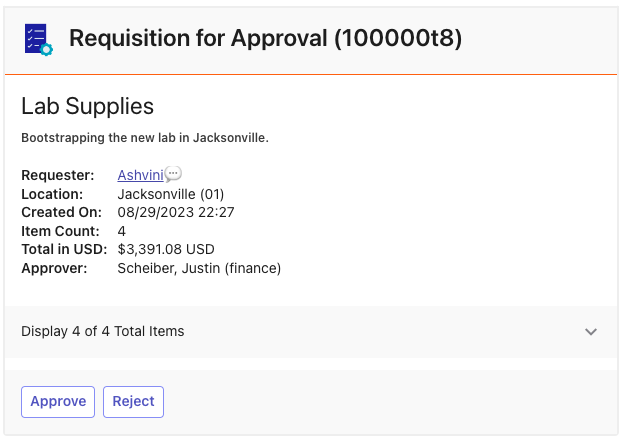Click approver name Scheiber, Justin (finance)
This screenshot has width=623, height=438.
[x=199, y=268]
